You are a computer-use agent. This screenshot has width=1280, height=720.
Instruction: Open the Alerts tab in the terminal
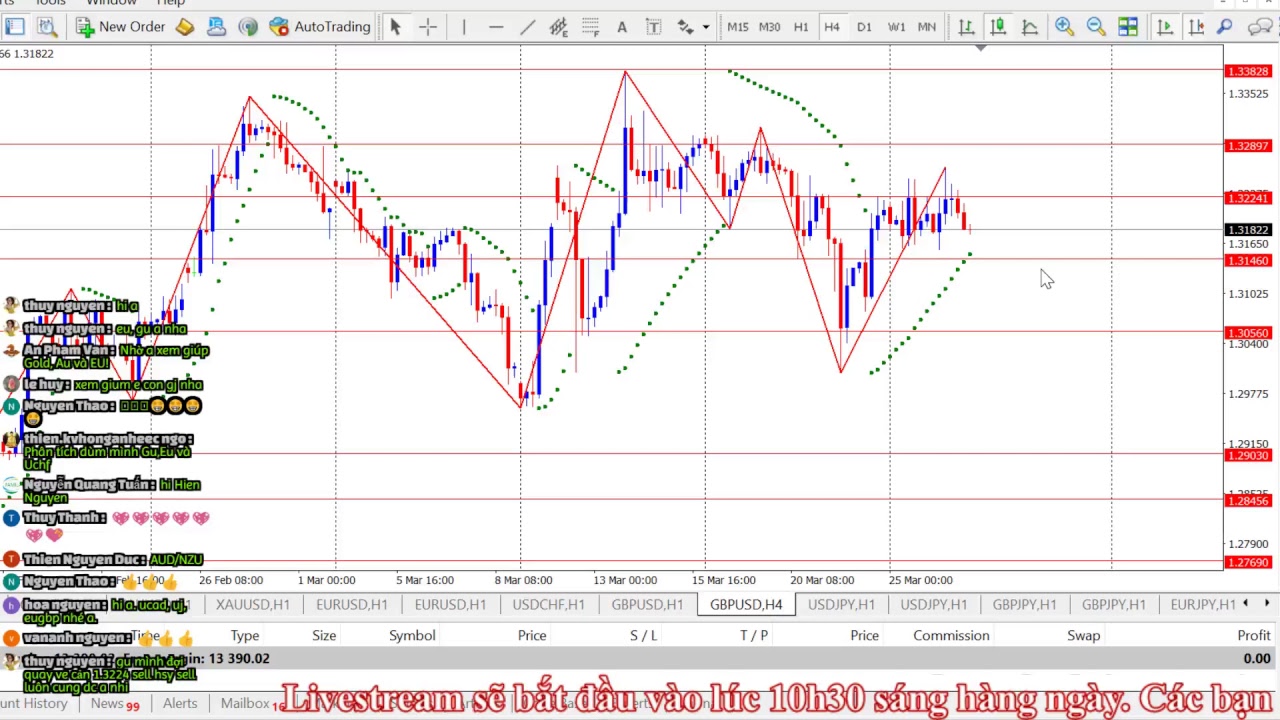180,703
